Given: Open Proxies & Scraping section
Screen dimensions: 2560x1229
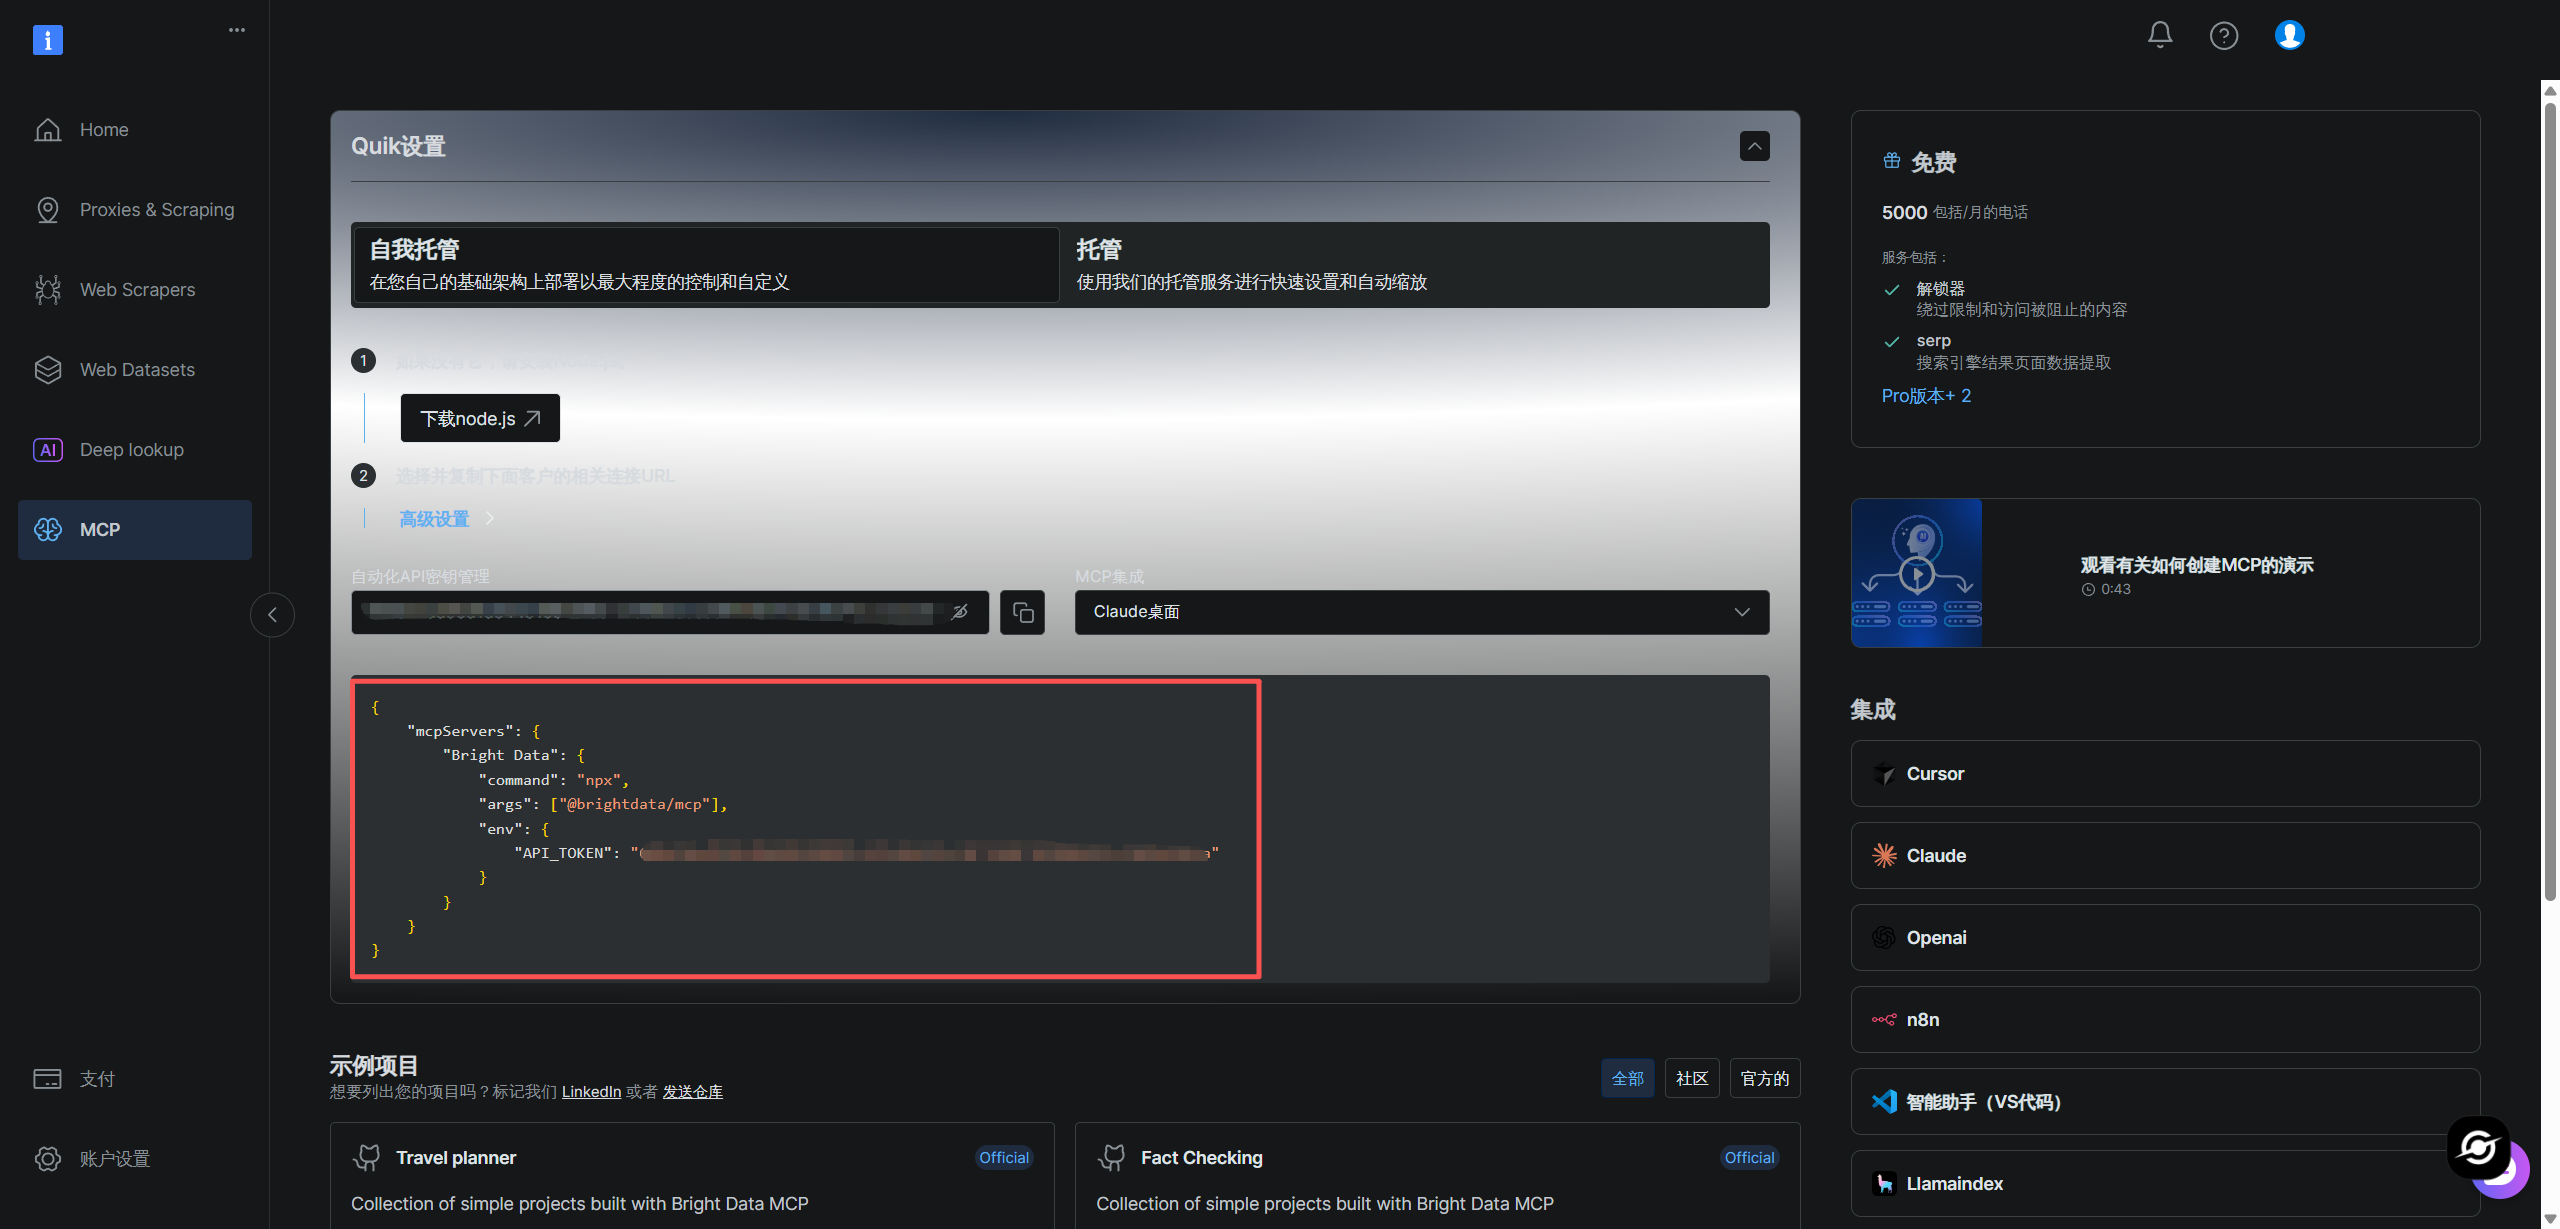Looking at the screenshot, I should 135,210.
